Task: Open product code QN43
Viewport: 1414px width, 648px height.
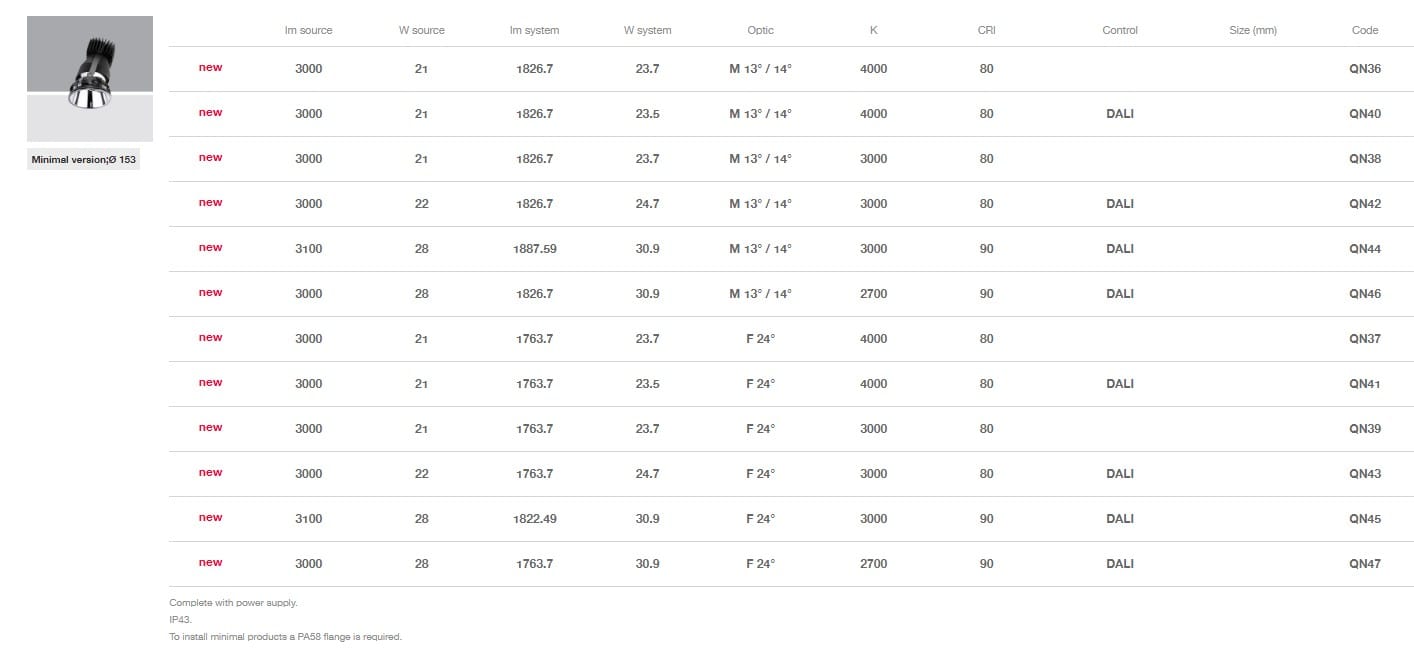Action: [x=1364, y=474]
